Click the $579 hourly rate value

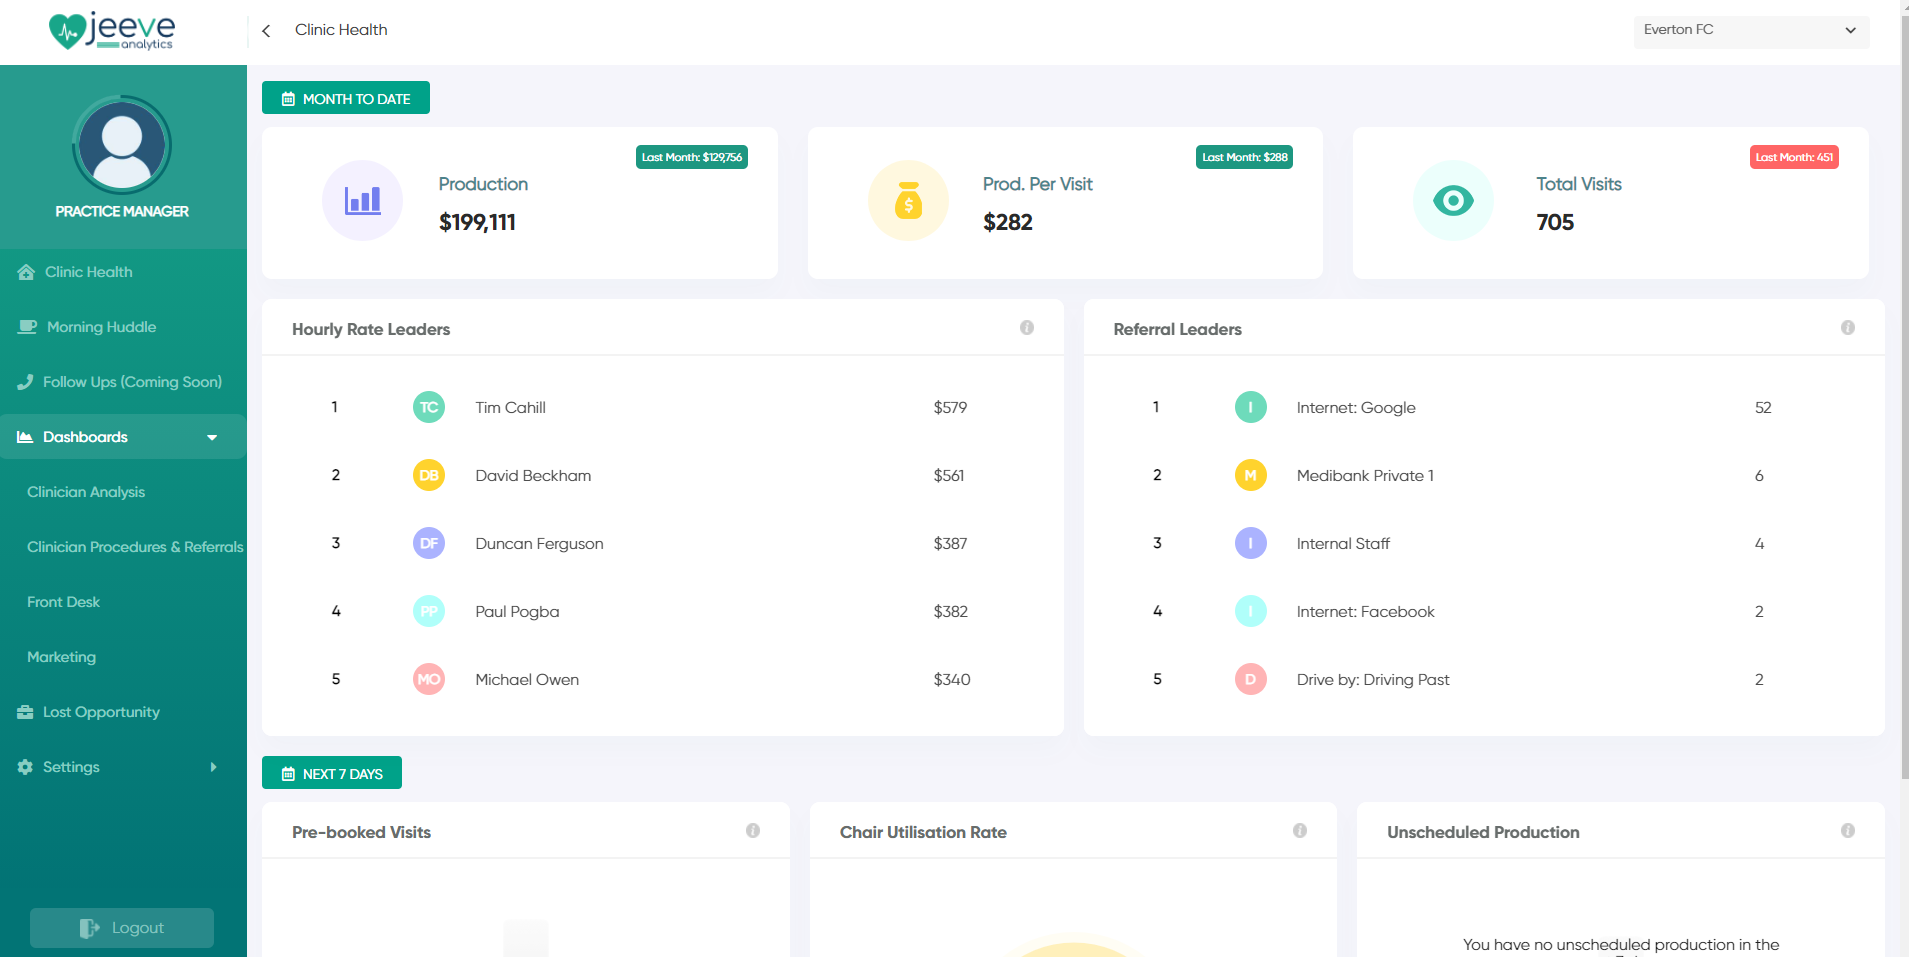(x=950, y=407)
